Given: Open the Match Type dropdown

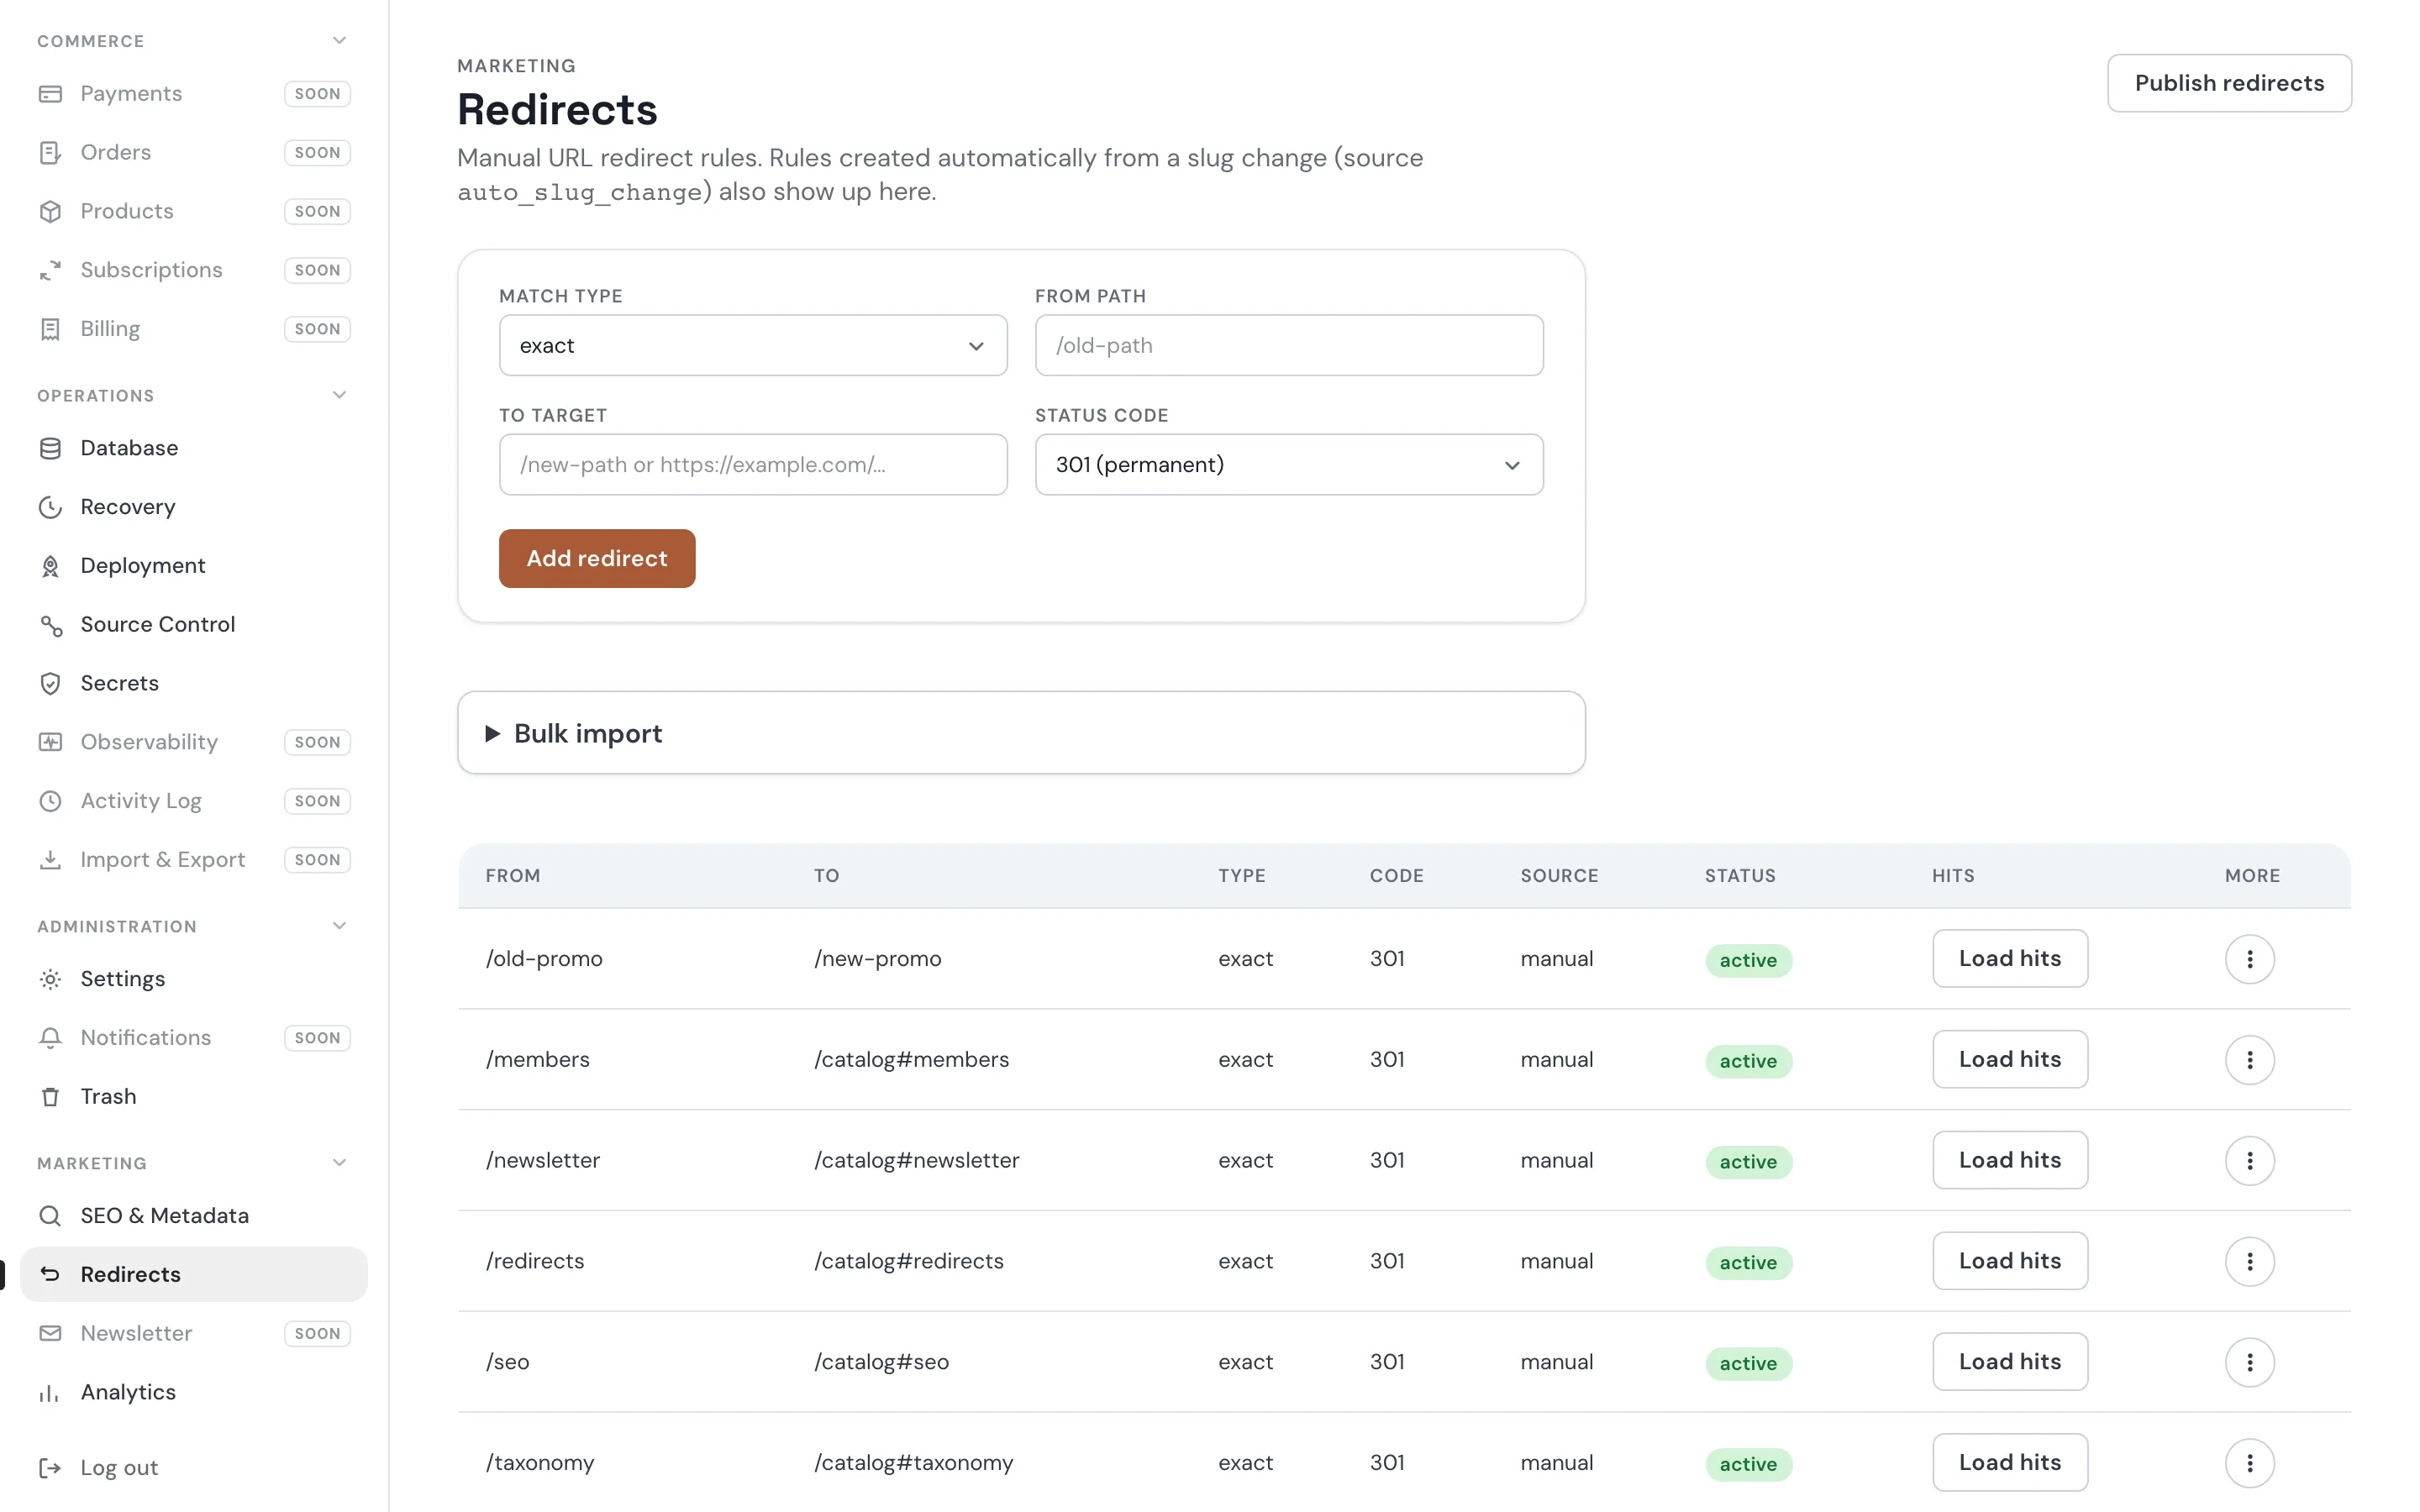Looking at the screenshot, I should click(753, 346).
